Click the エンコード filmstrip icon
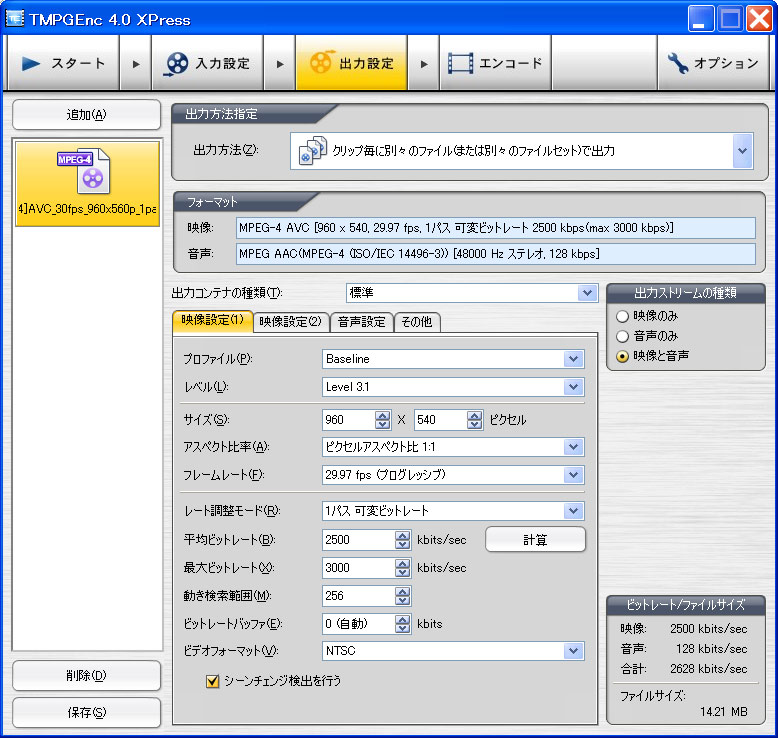The image size is (778, 738). pos(460,64)
